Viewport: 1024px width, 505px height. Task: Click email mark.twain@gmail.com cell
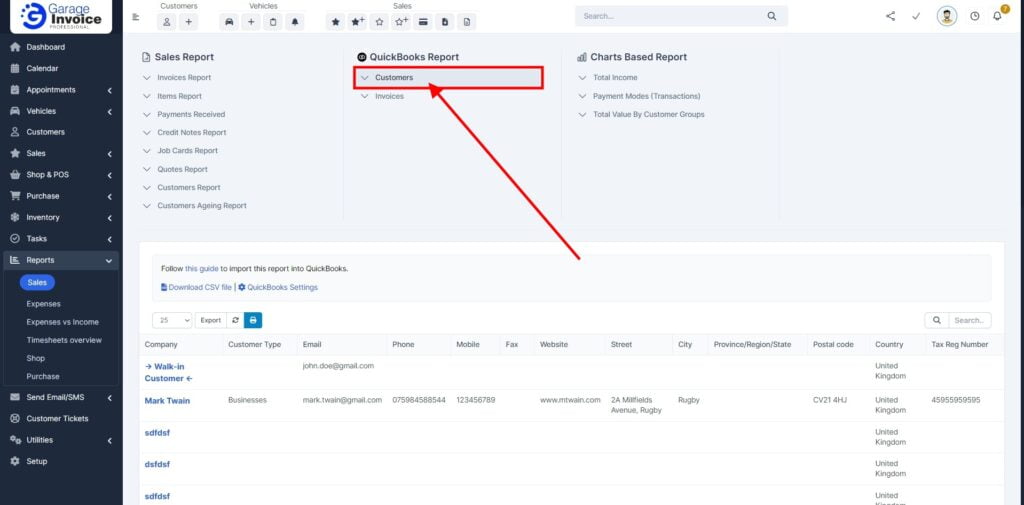pos(342,400)
